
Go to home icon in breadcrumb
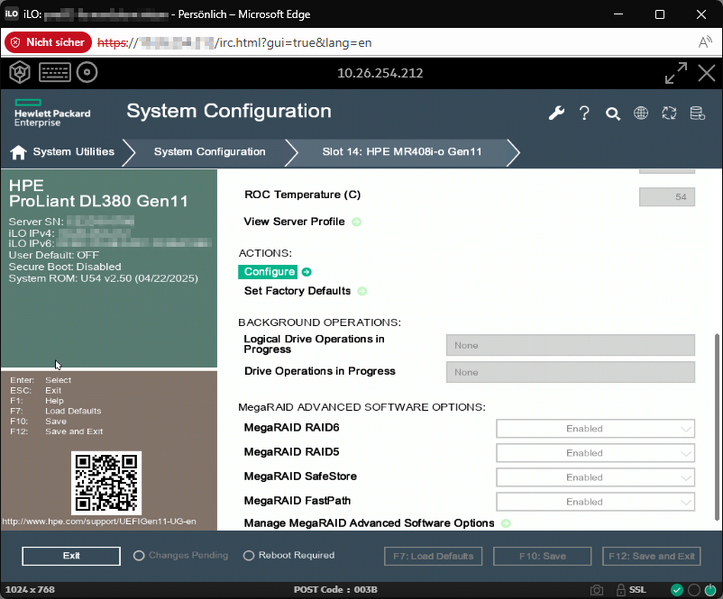pyautogui.click(x=18, y=152)
